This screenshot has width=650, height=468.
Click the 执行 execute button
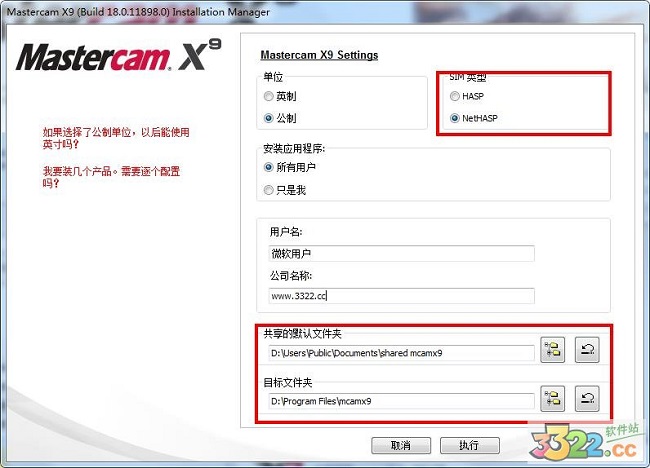pos(469,446)
